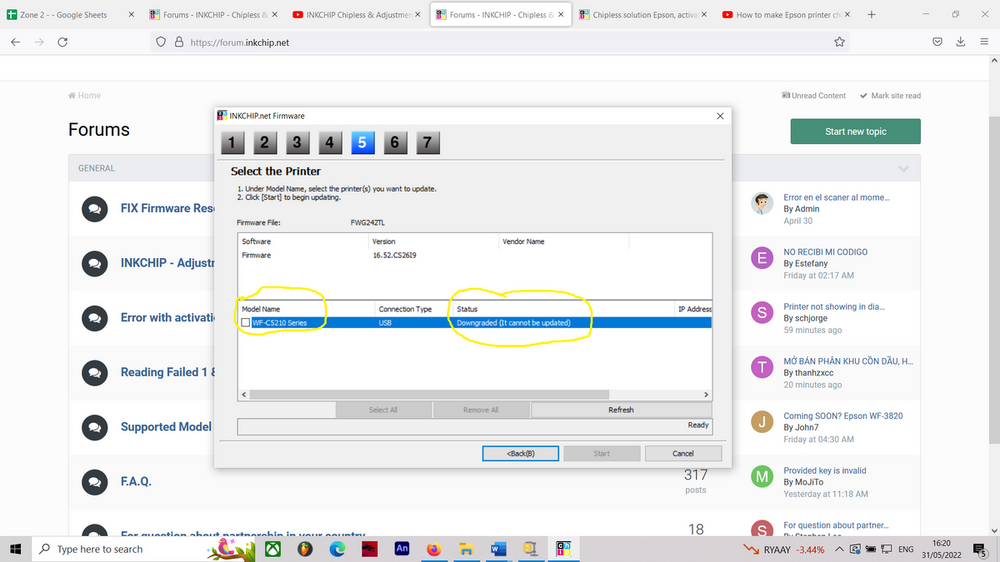The image size is (1000, 562).
Task: Open INKCHIP app icon on taskbar
Action: tap(563, 549)
